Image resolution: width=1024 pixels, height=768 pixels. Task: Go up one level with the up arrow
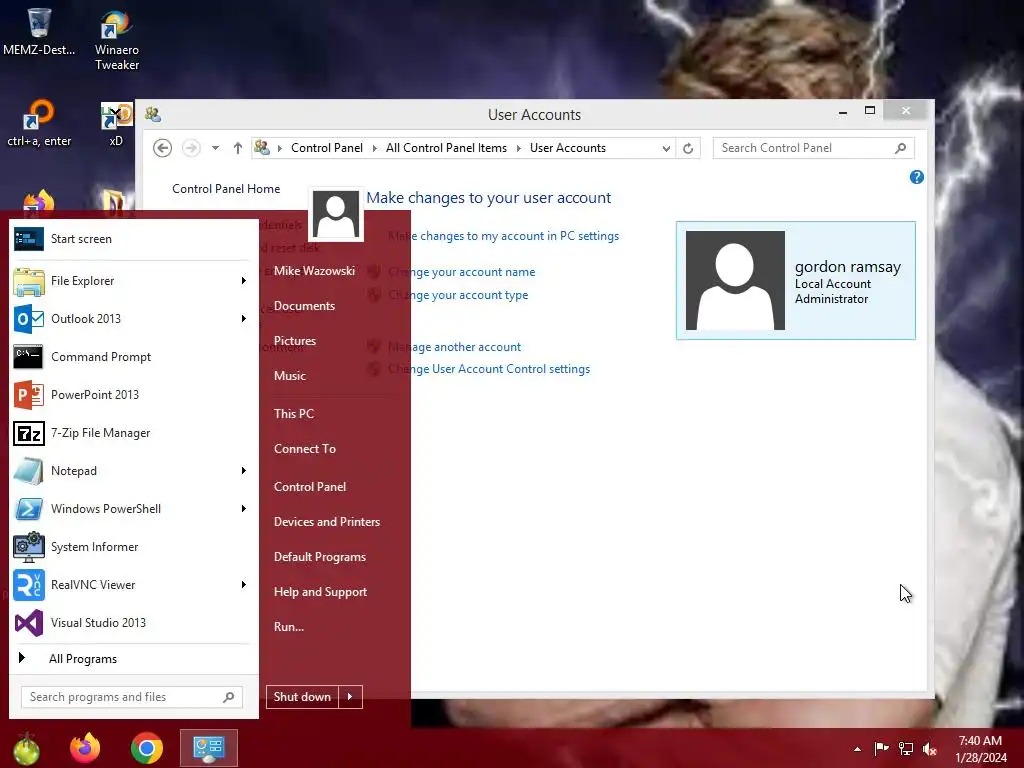click(x=238, y=148)
